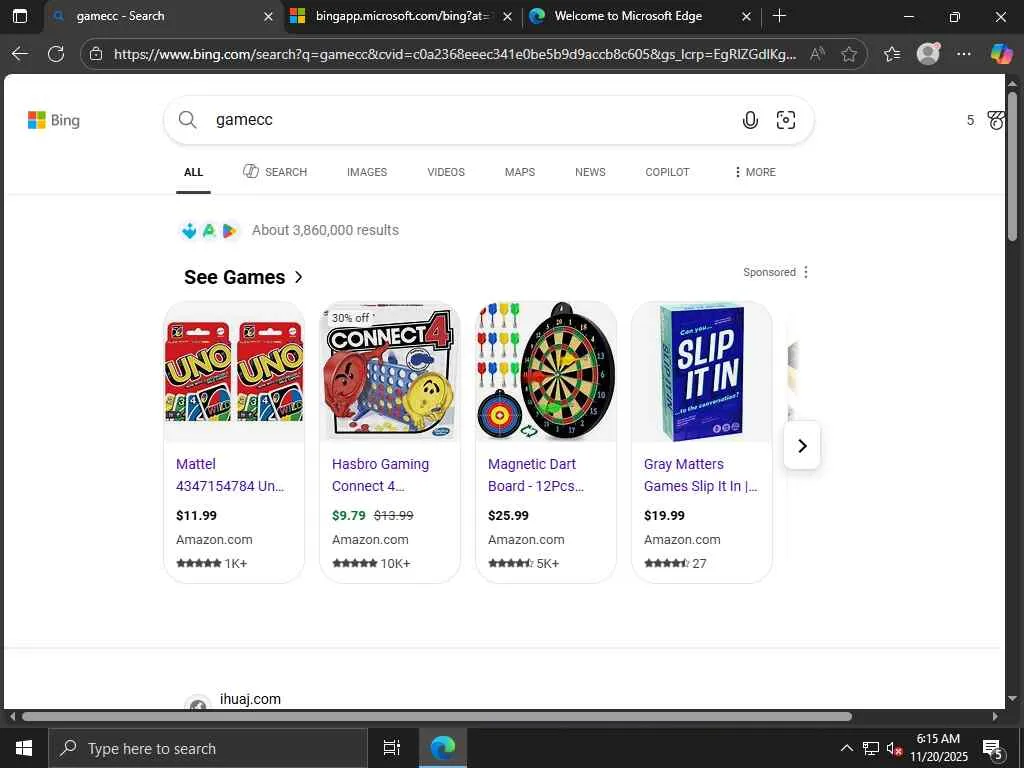Show hidden system tray icons

[x=846, y=748]
